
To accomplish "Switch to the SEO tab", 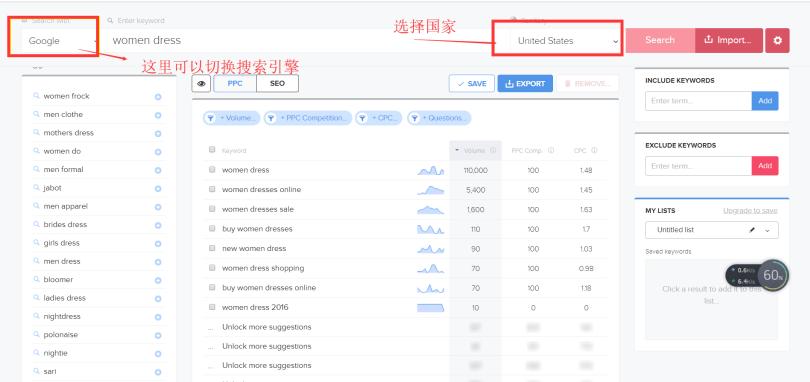I will [277, 83].
